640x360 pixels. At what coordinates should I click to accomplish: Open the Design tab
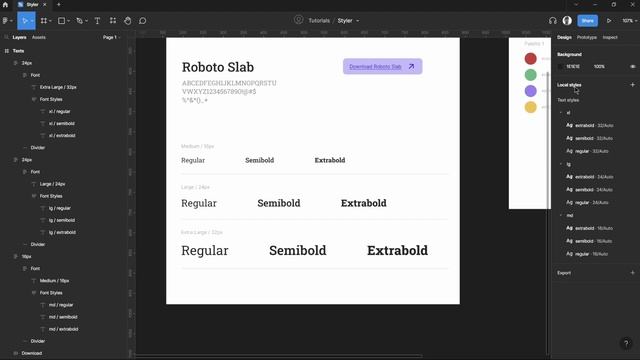pyautogui.click(x=564, y=37)
